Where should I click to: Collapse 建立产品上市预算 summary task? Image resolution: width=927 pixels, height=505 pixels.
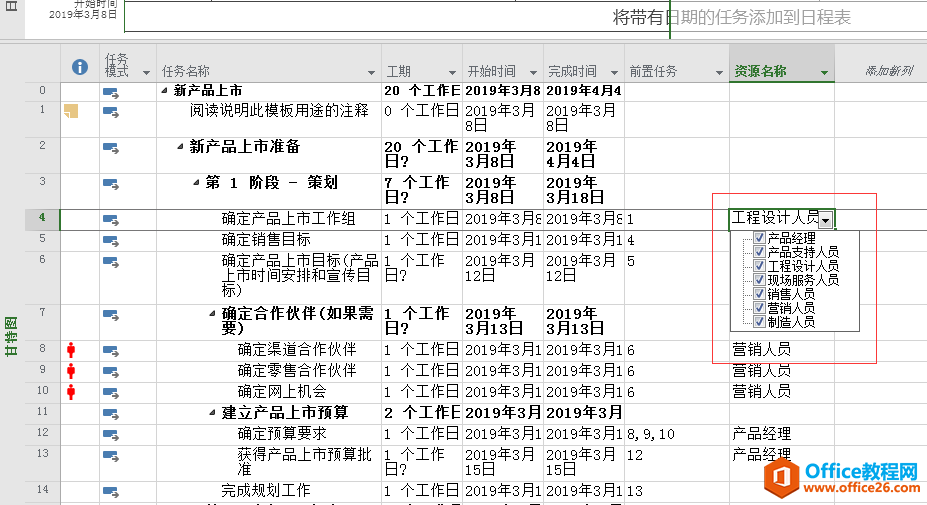[212, 412]
